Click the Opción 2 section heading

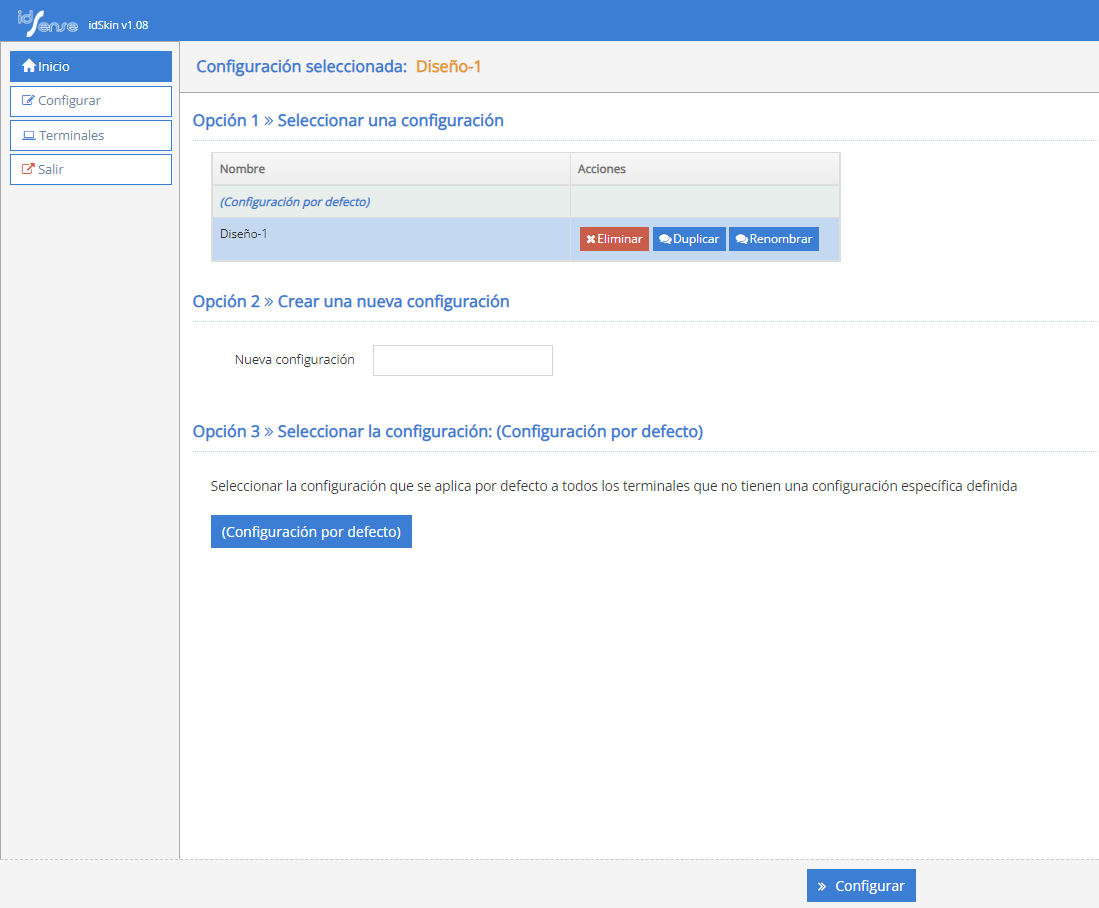(351, 301)
